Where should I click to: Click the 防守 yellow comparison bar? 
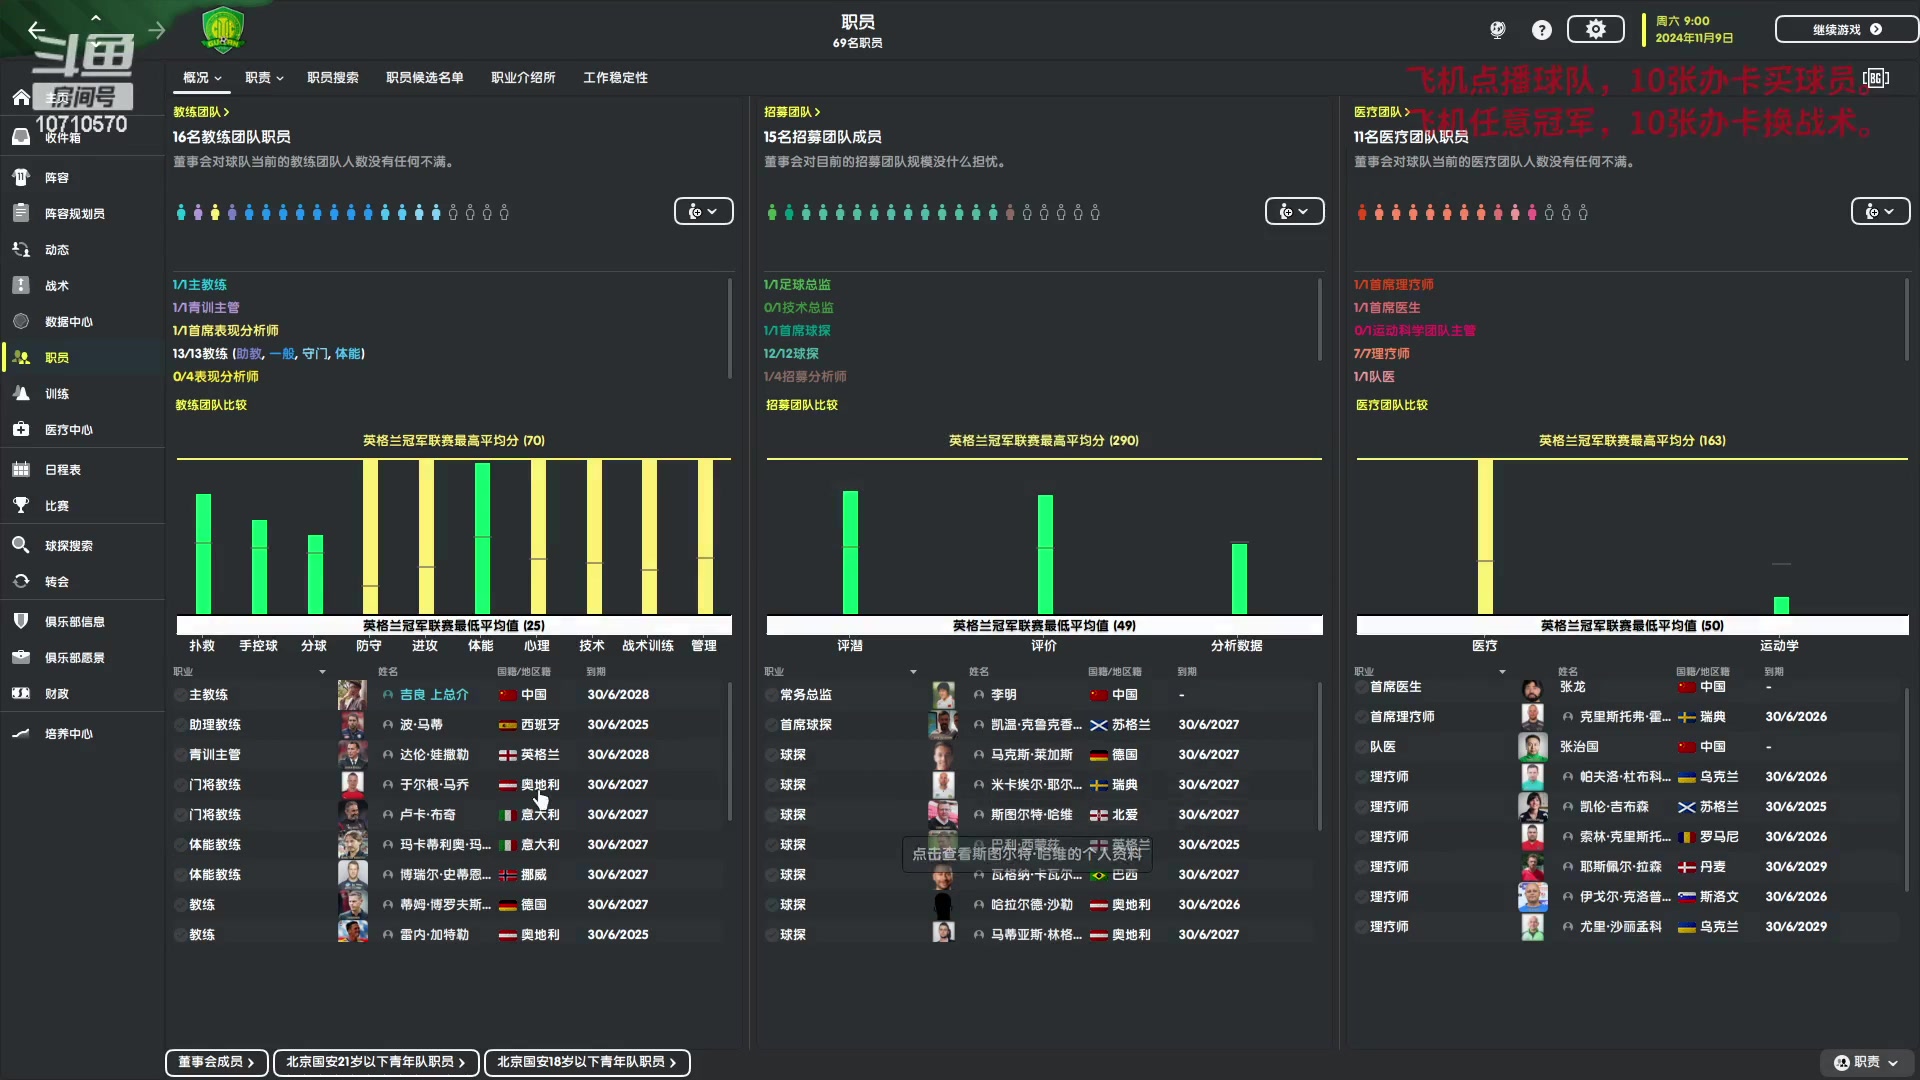(370, 537)
